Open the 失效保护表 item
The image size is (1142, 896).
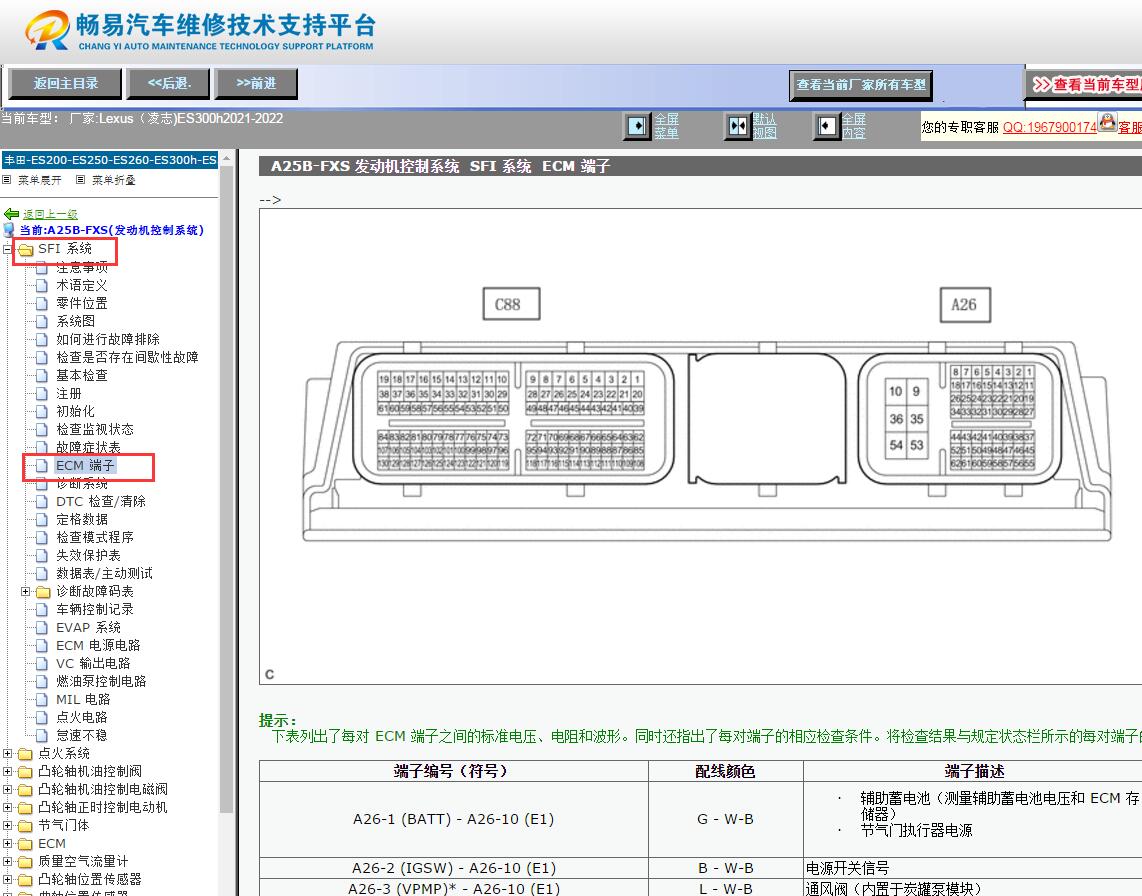pyautogui.click(x=88, y=555)
